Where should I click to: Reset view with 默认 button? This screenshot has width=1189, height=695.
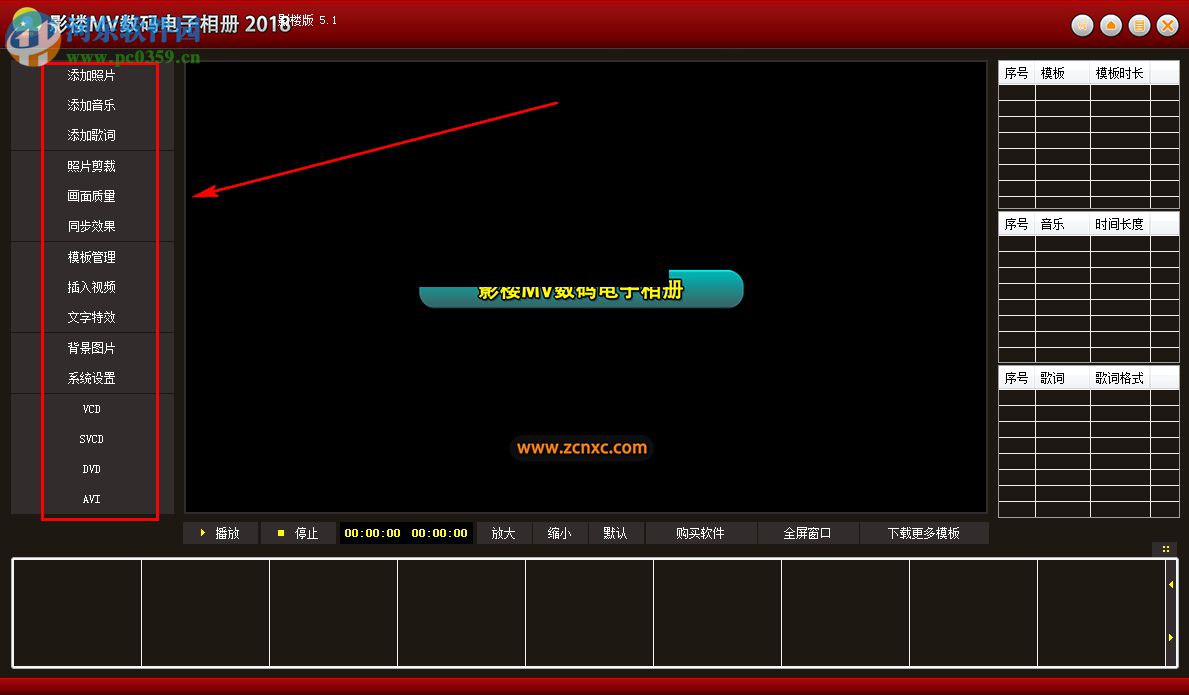[616, 534]
